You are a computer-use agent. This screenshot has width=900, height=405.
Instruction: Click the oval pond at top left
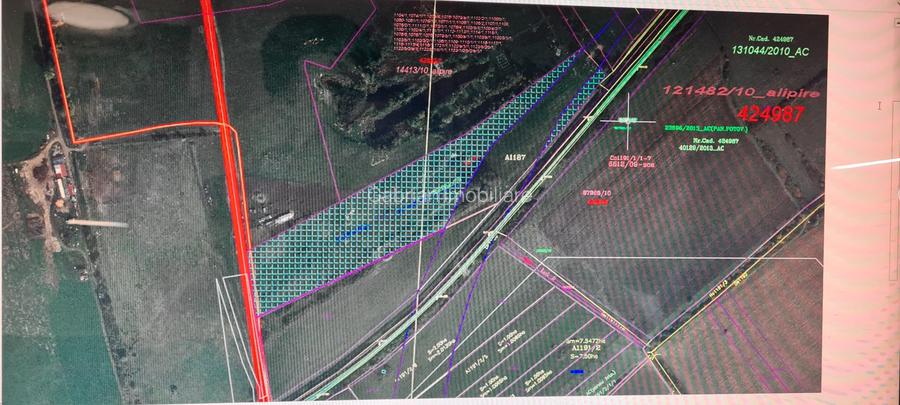pos(88,14)
